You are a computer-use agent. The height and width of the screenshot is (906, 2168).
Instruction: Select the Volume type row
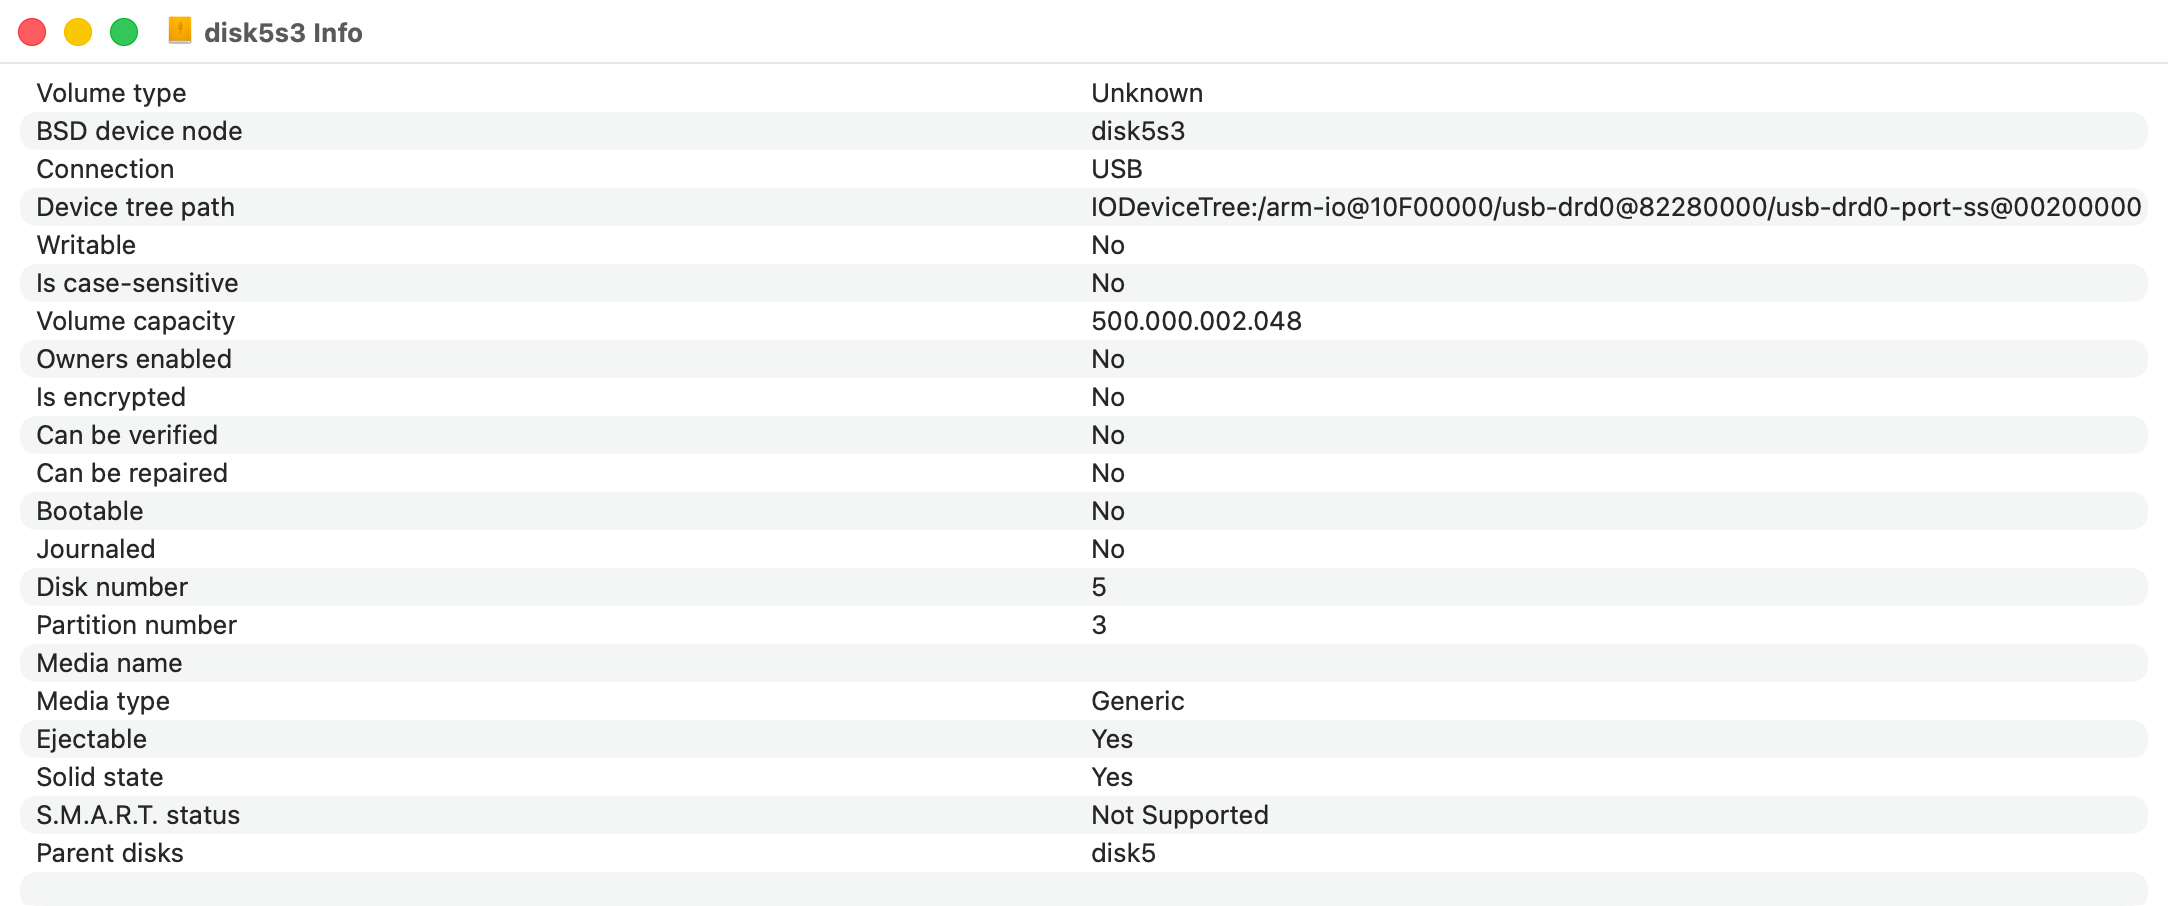click(x=1084, y=93)
